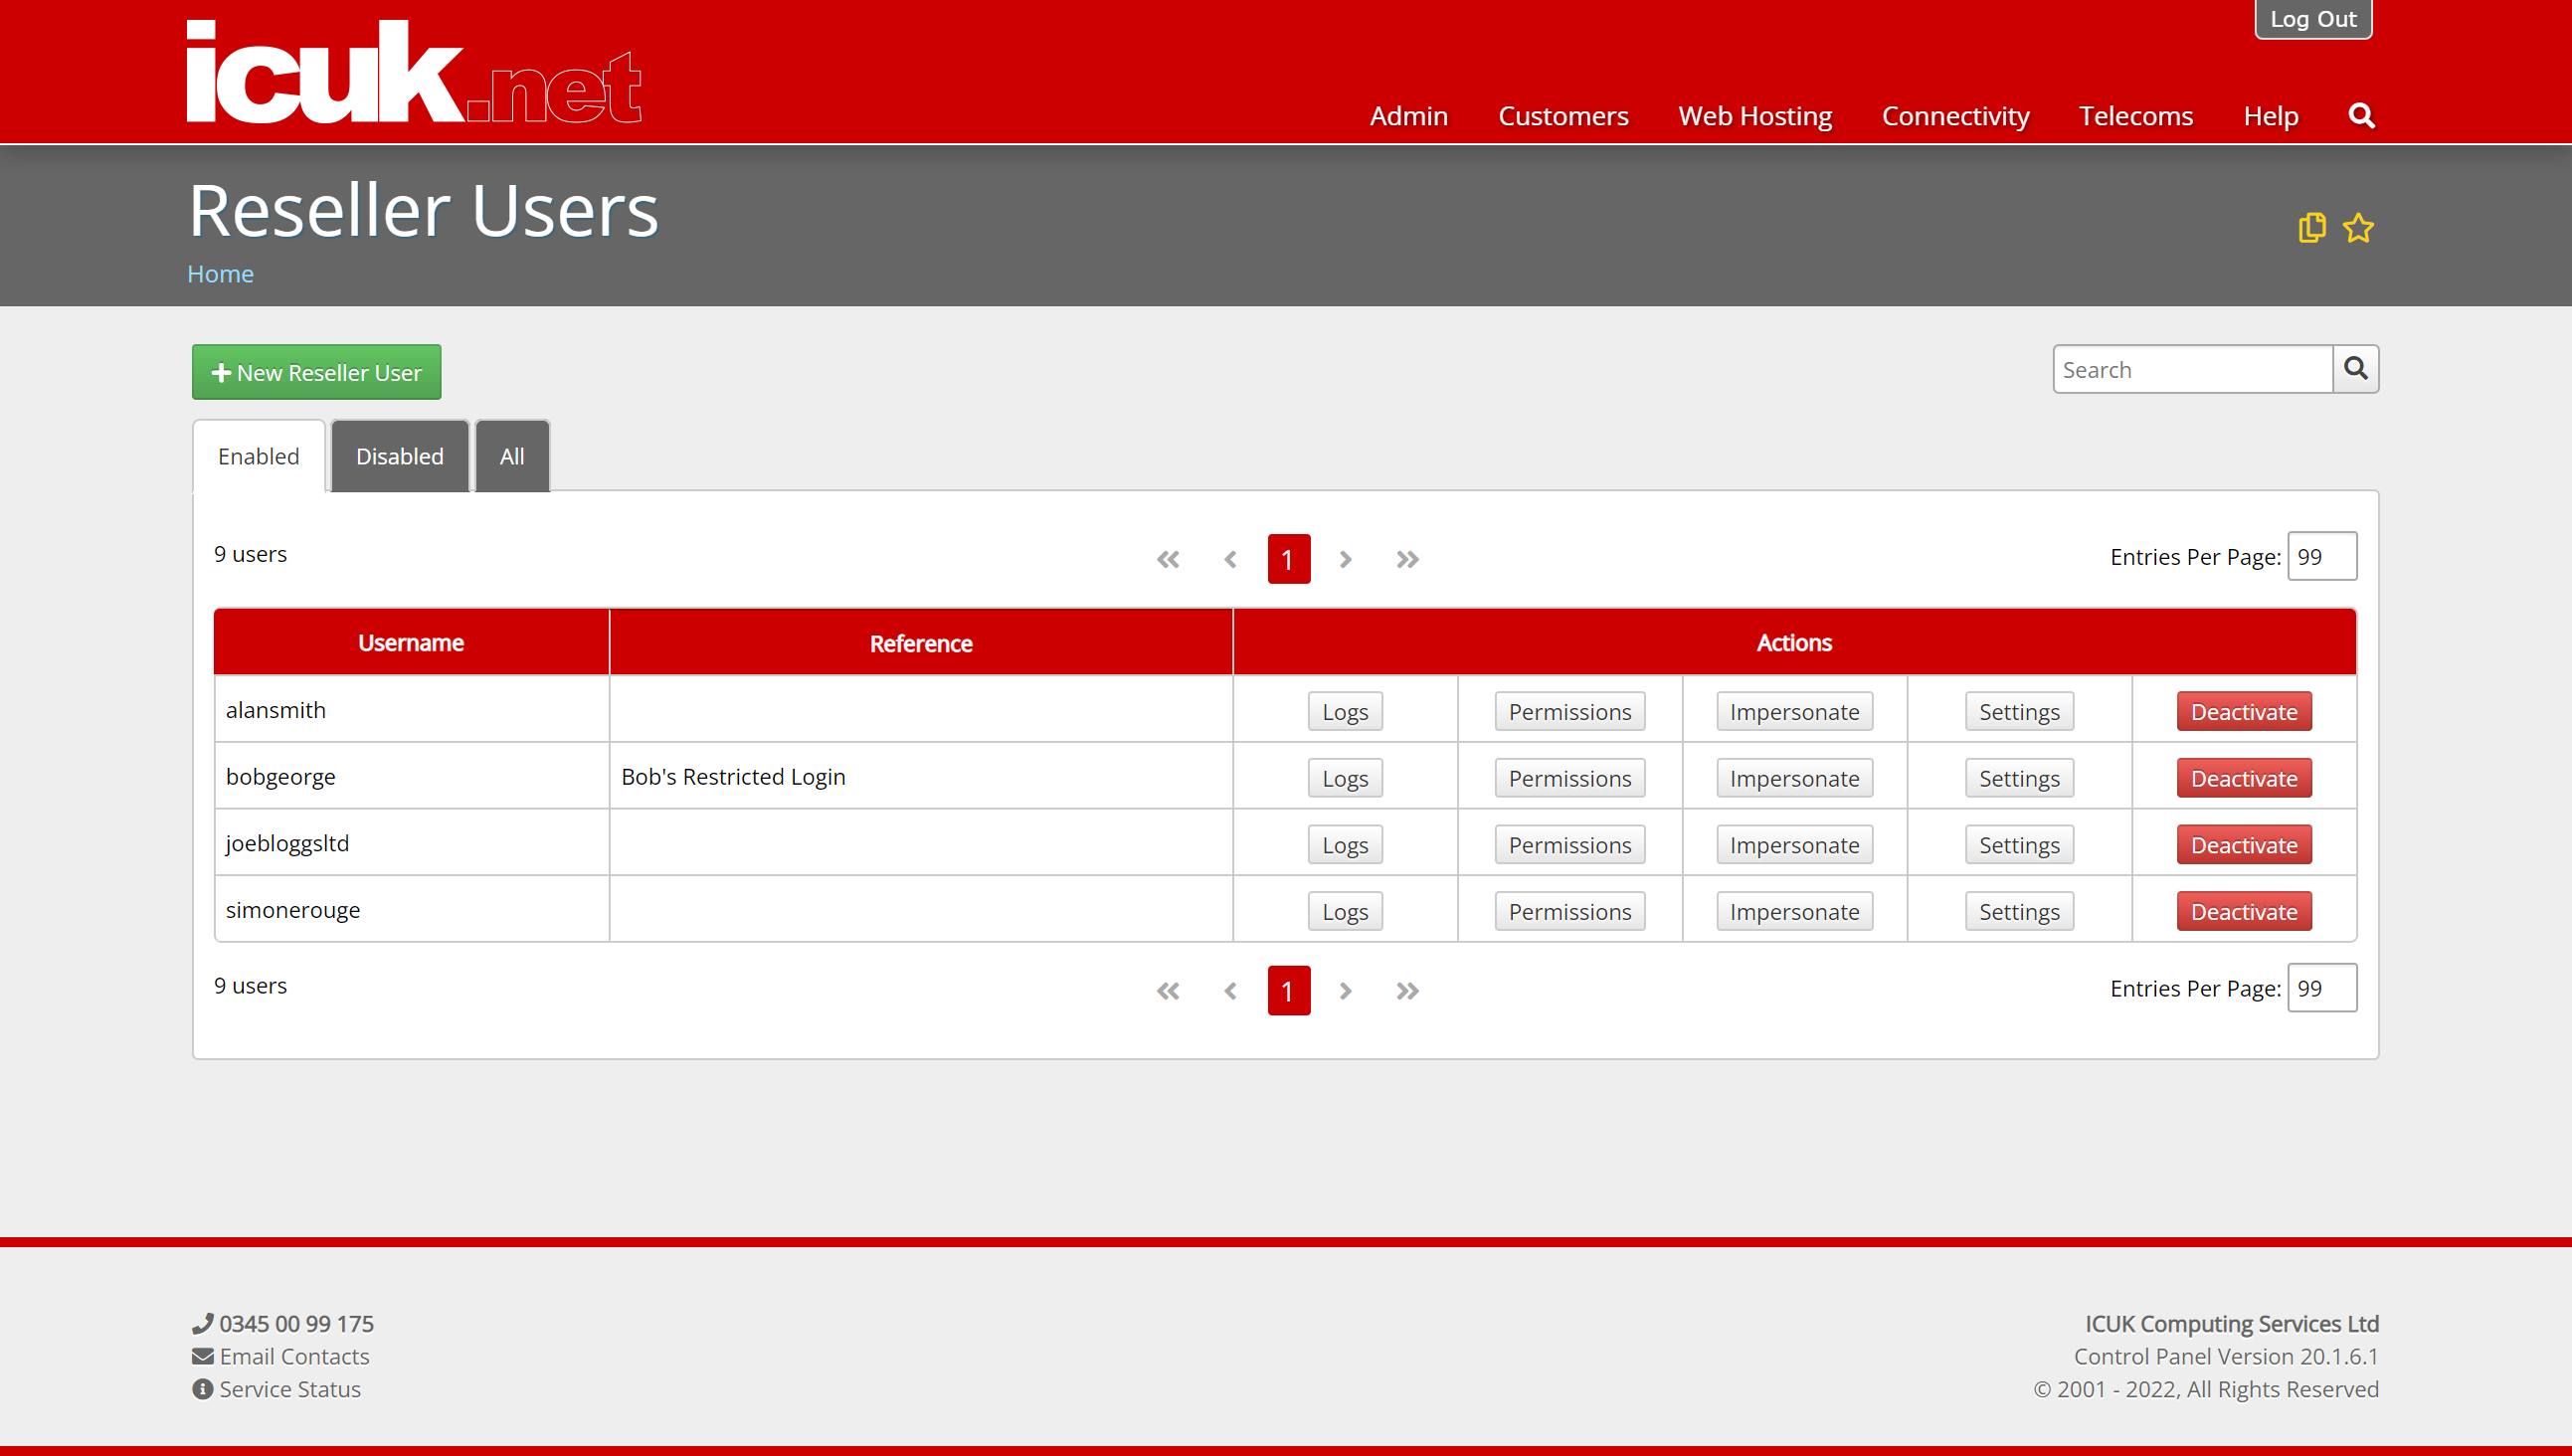Click the top Entries Per Page field
The width and height of the screenshot is (2572, 1456).
2322,556
